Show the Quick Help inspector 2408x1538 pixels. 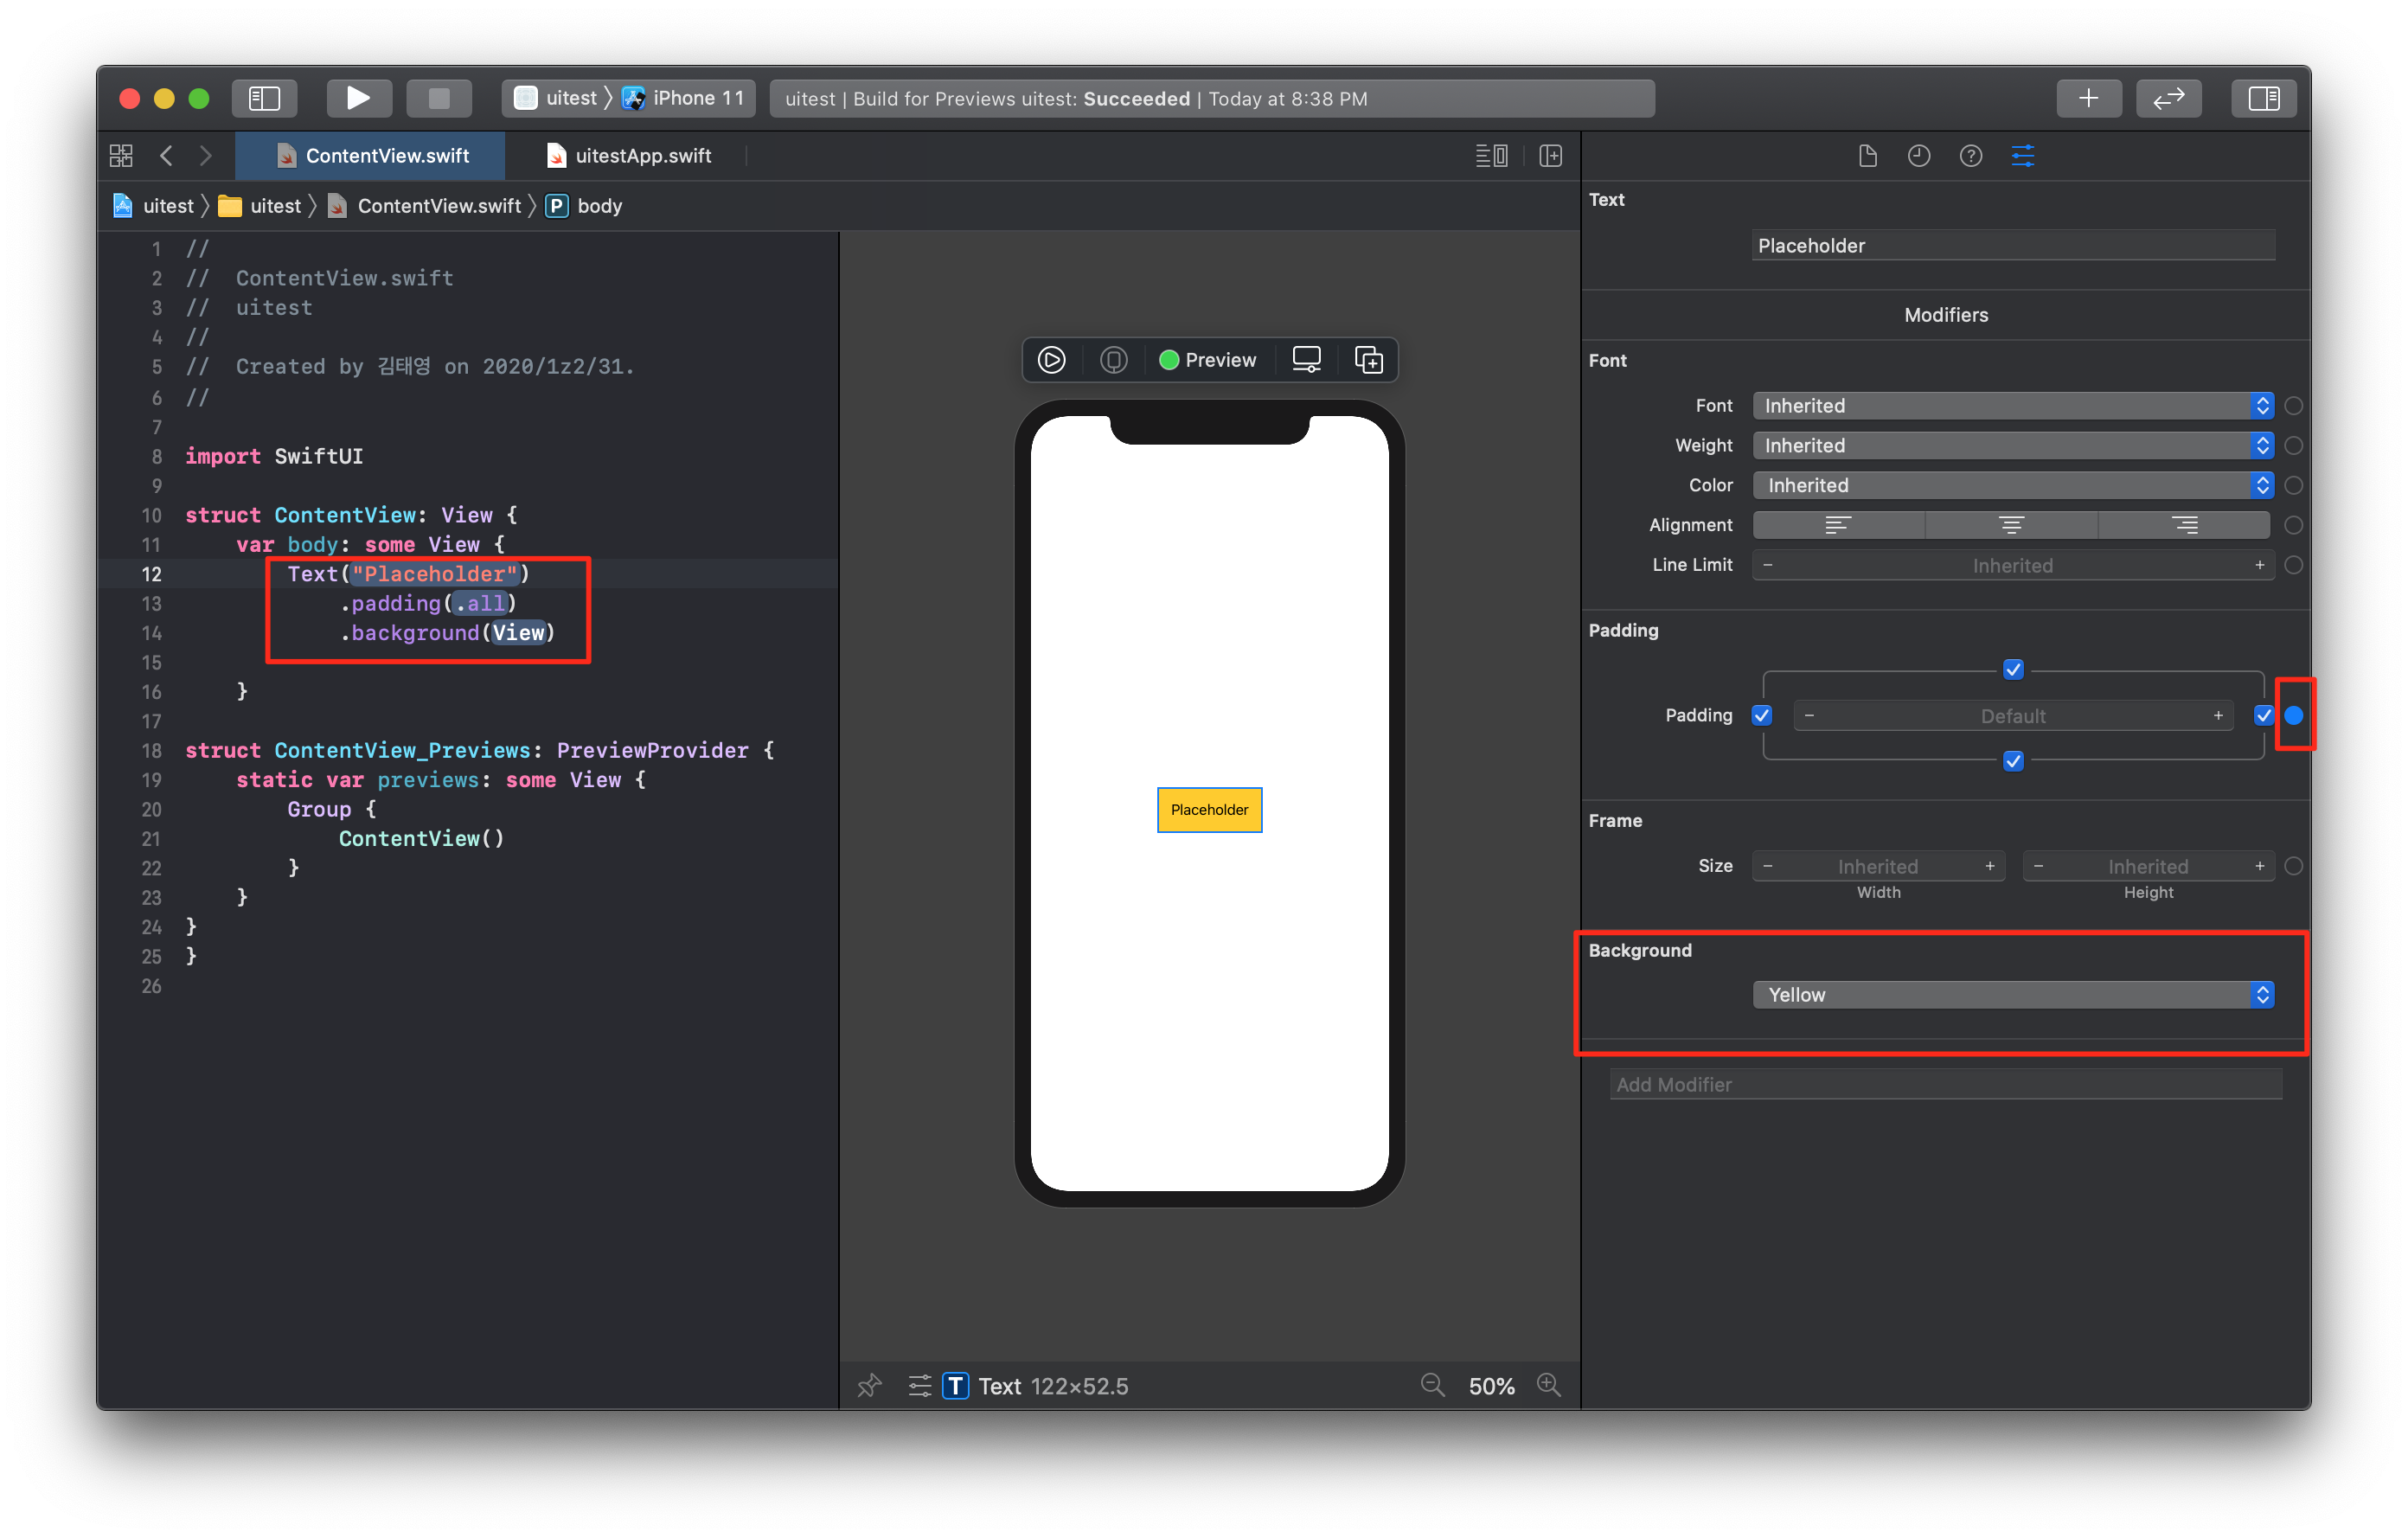click(x=1970, y=156)
